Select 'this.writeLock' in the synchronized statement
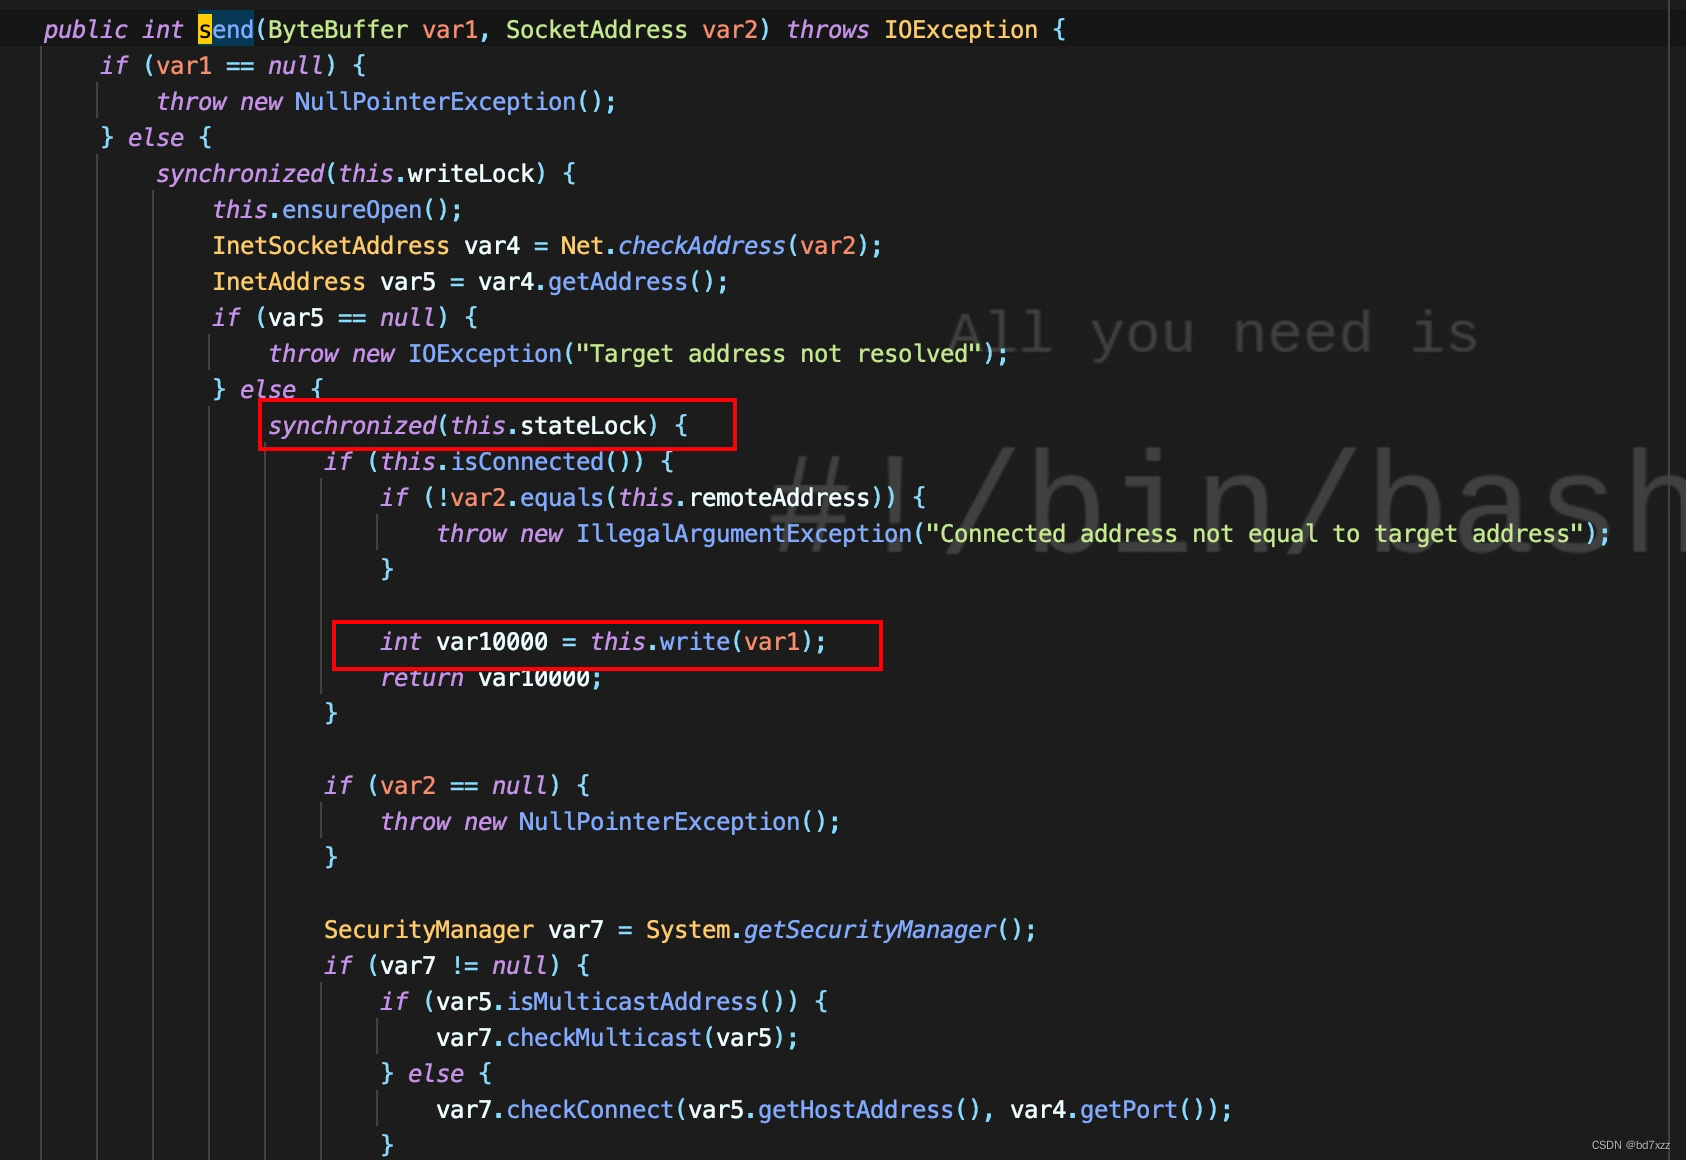Screen dimensions: 1686x1160 coord(437,174)
